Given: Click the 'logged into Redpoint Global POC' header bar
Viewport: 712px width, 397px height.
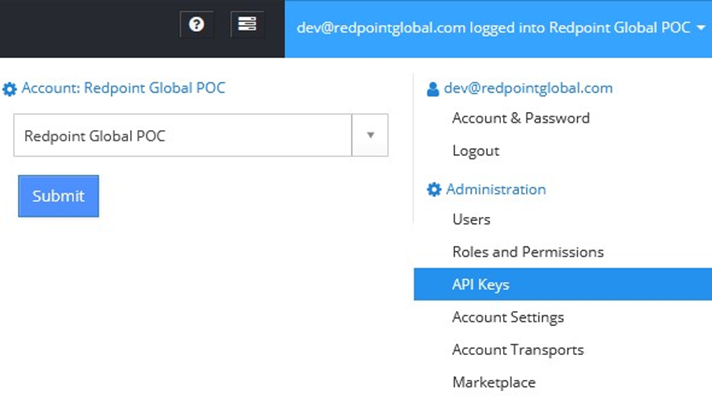Looking at the screenshot, I should [498, 29].
